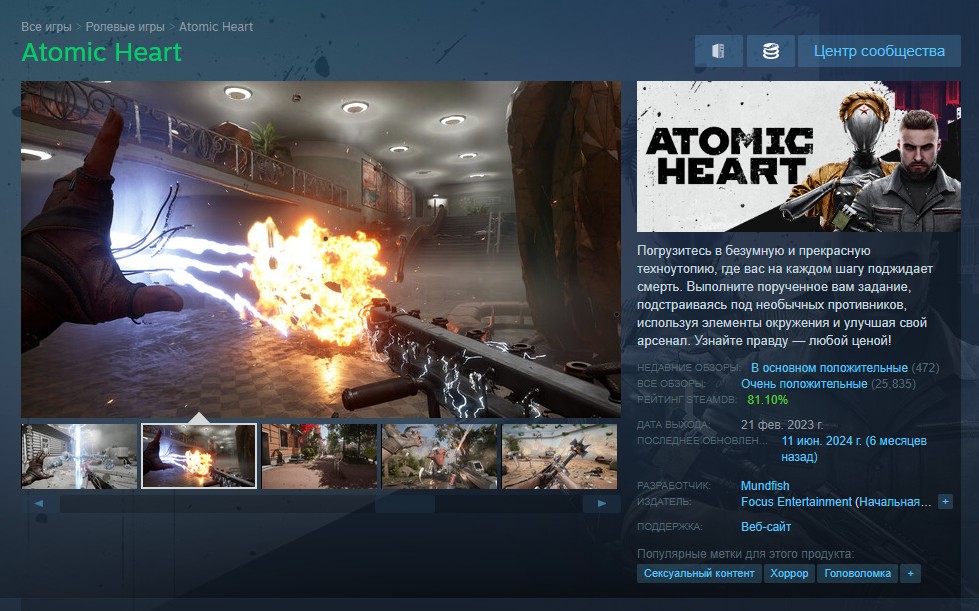
Task: Expand more tags with plus button
Action: [x=910, y=574]
